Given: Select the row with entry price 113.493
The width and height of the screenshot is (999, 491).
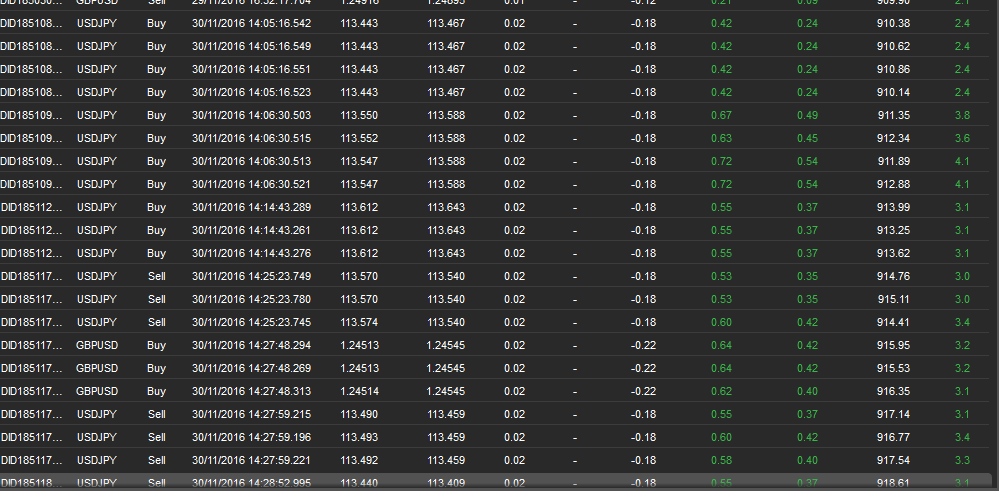Looking at the screenshot, I should coord(494,437).
